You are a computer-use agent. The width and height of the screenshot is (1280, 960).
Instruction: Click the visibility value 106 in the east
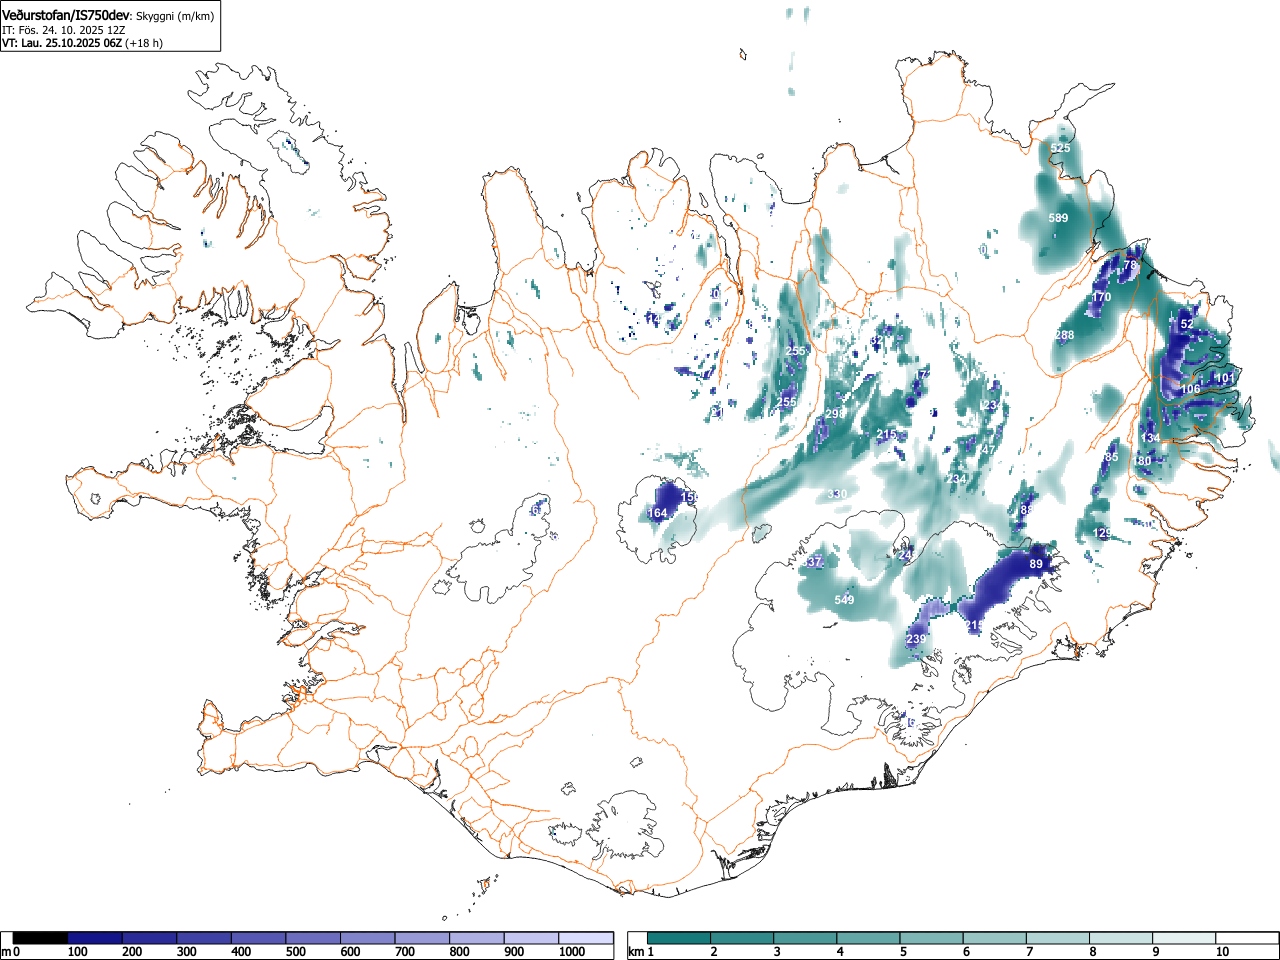tap(1190, 389)
